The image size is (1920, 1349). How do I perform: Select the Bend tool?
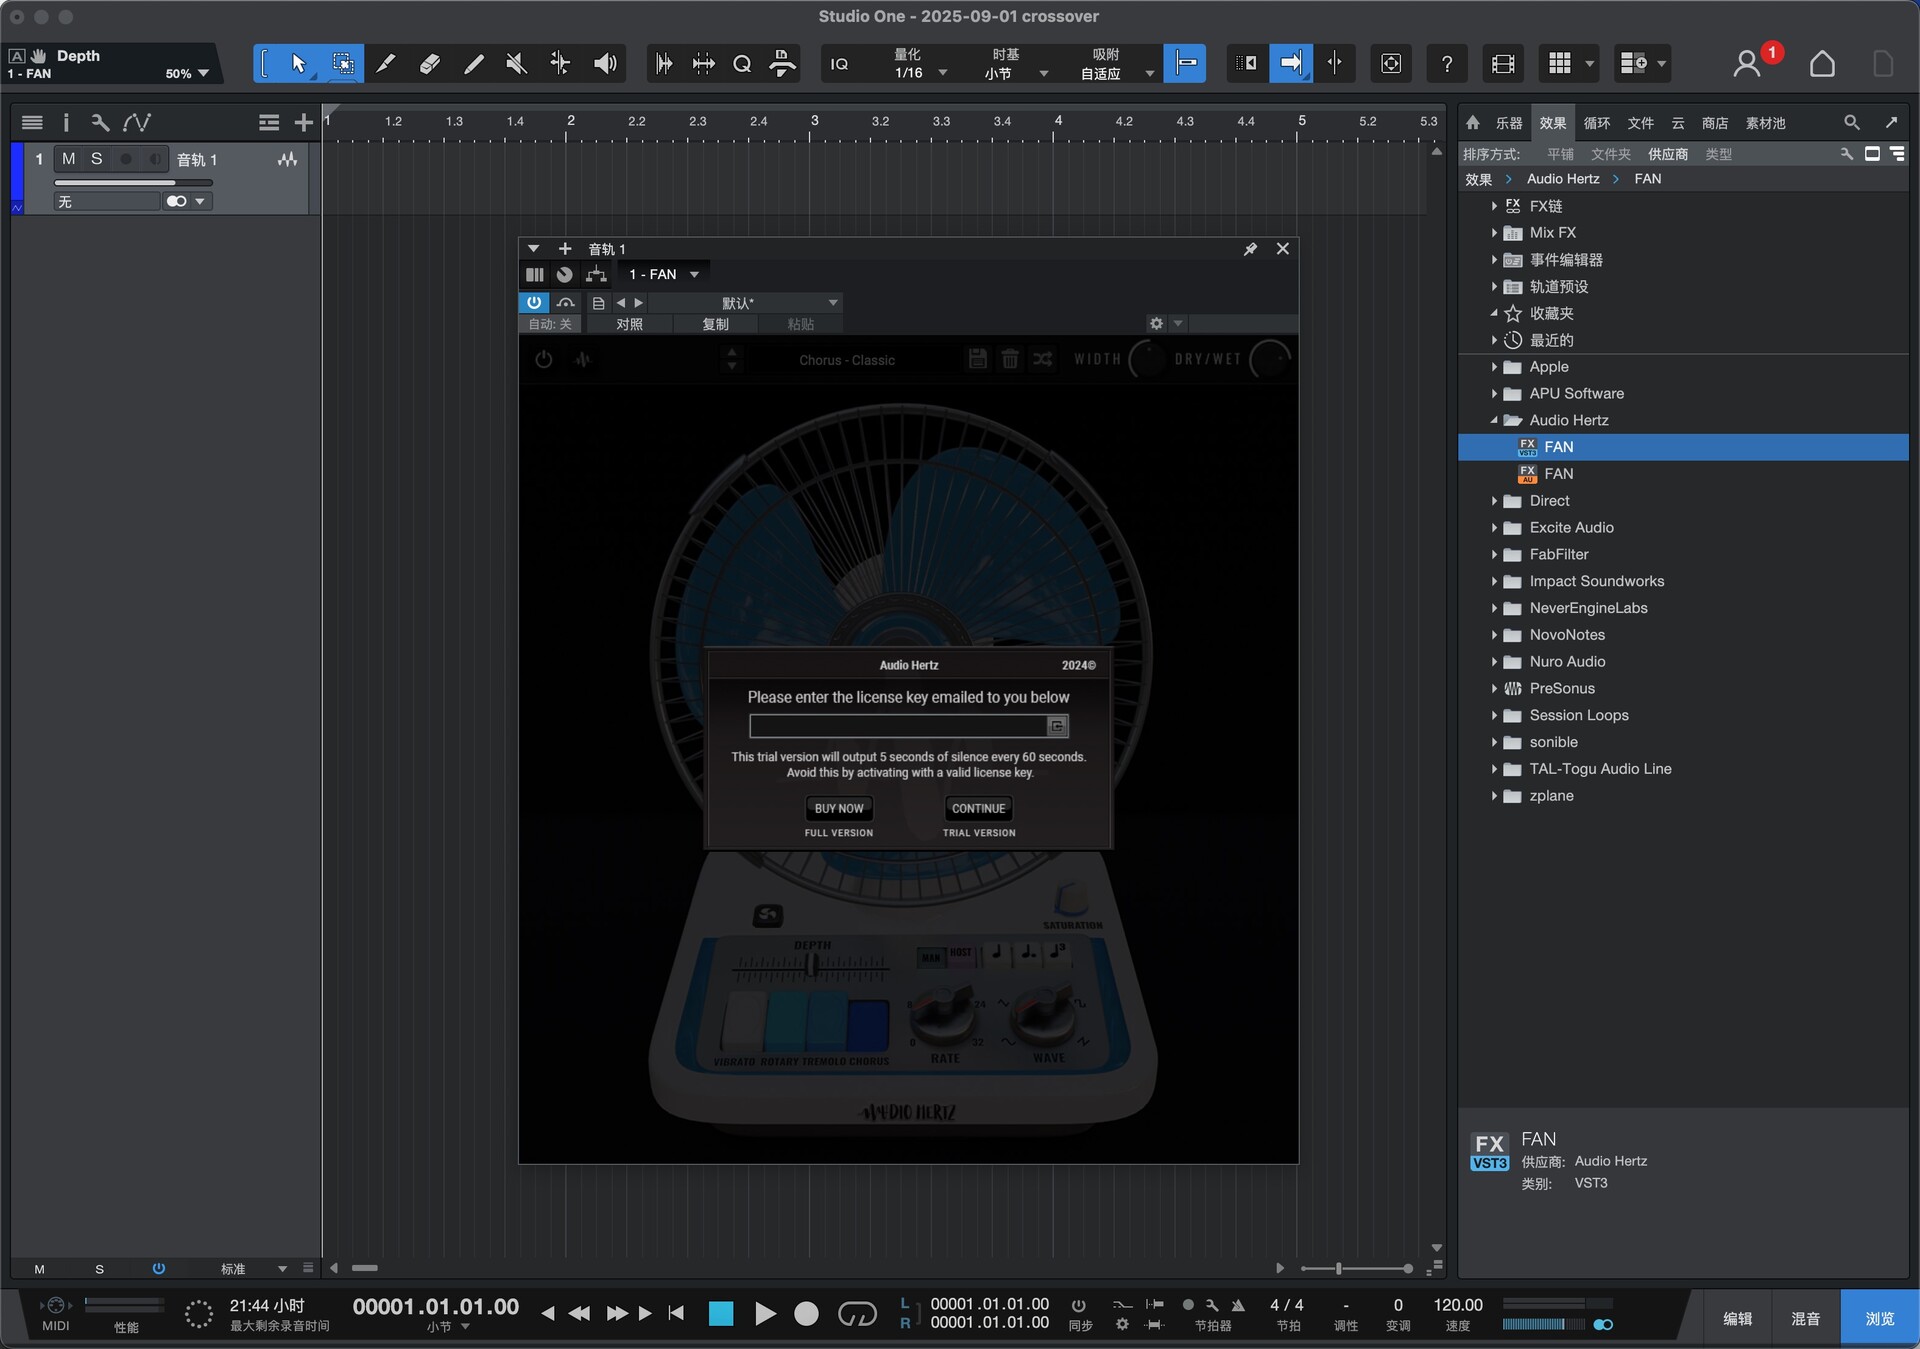coord(560,64)
